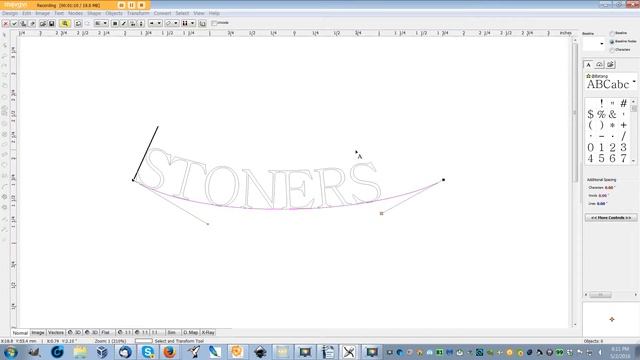
Task: Click the capture icon left of save
Action: click(43, 24)
